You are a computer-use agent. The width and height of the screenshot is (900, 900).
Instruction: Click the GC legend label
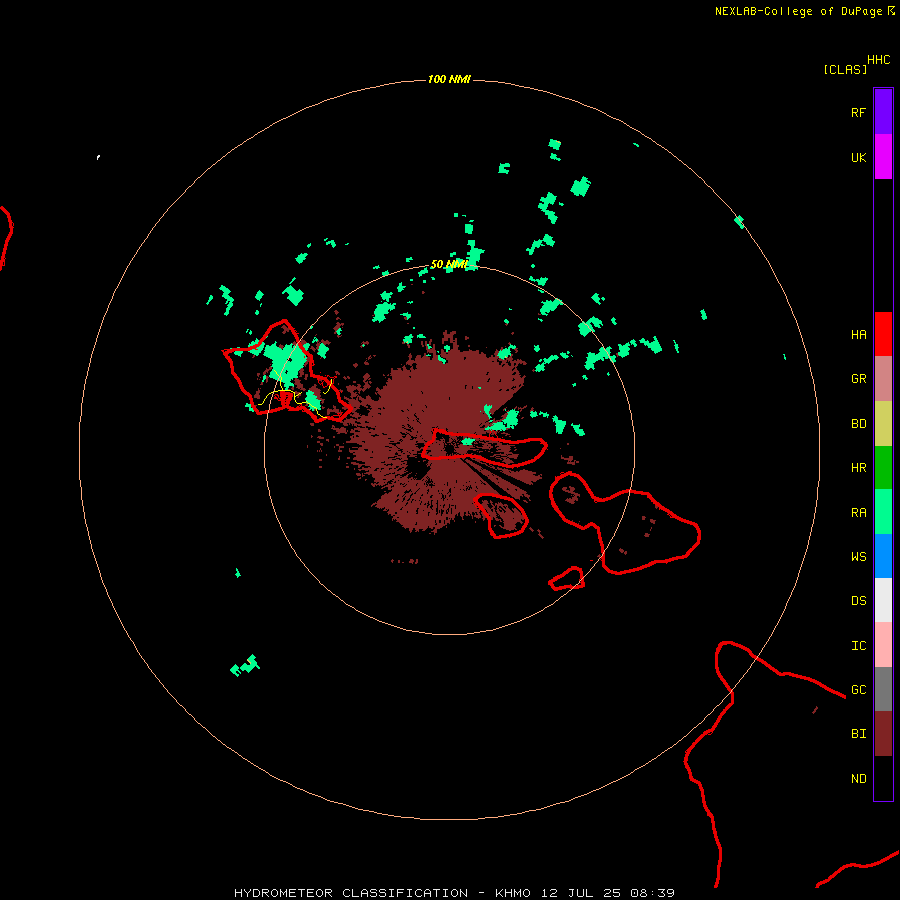point(859,690)
